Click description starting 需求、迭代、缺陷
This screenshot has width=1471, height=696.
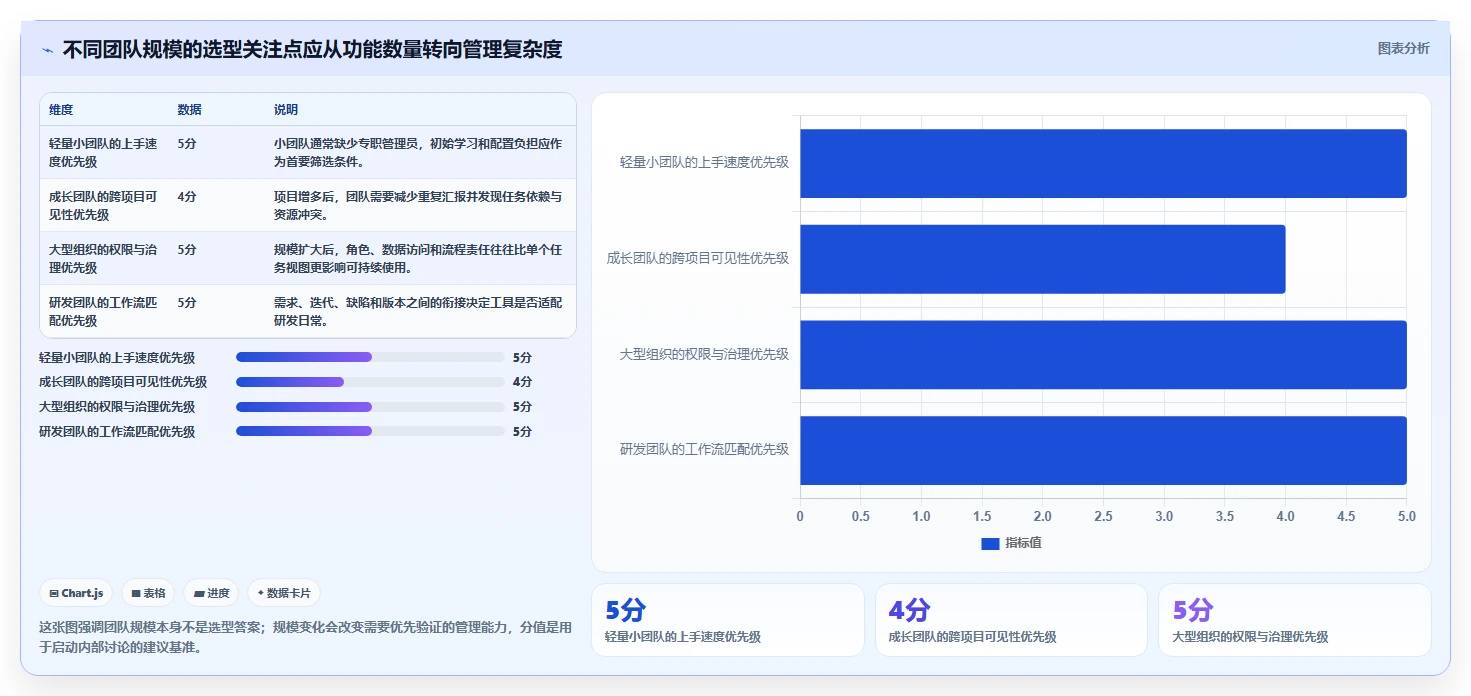click(418, 311)
